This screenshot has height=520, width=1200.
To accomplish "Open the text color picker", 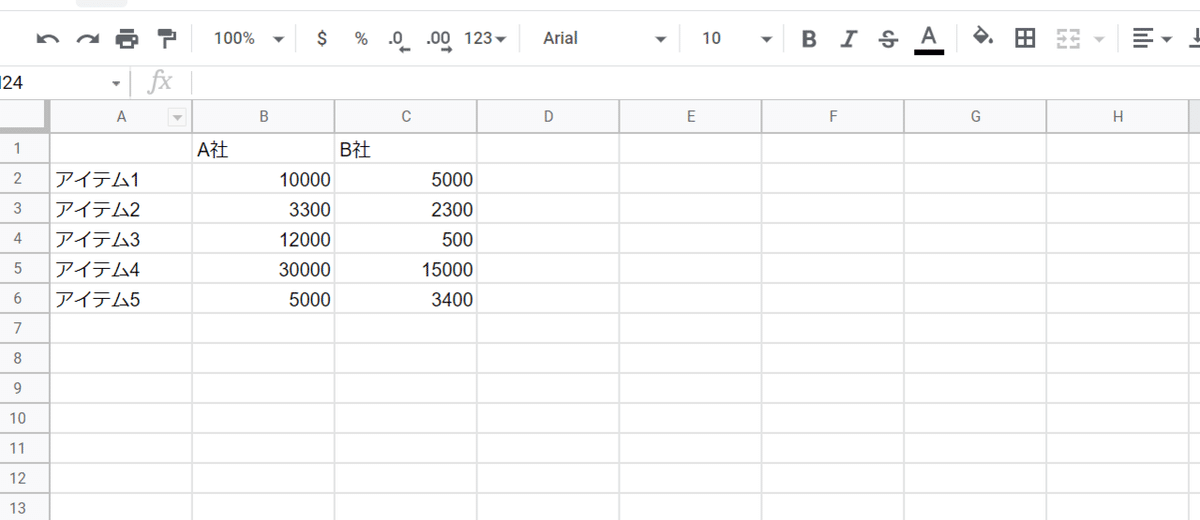I will 929,39.
